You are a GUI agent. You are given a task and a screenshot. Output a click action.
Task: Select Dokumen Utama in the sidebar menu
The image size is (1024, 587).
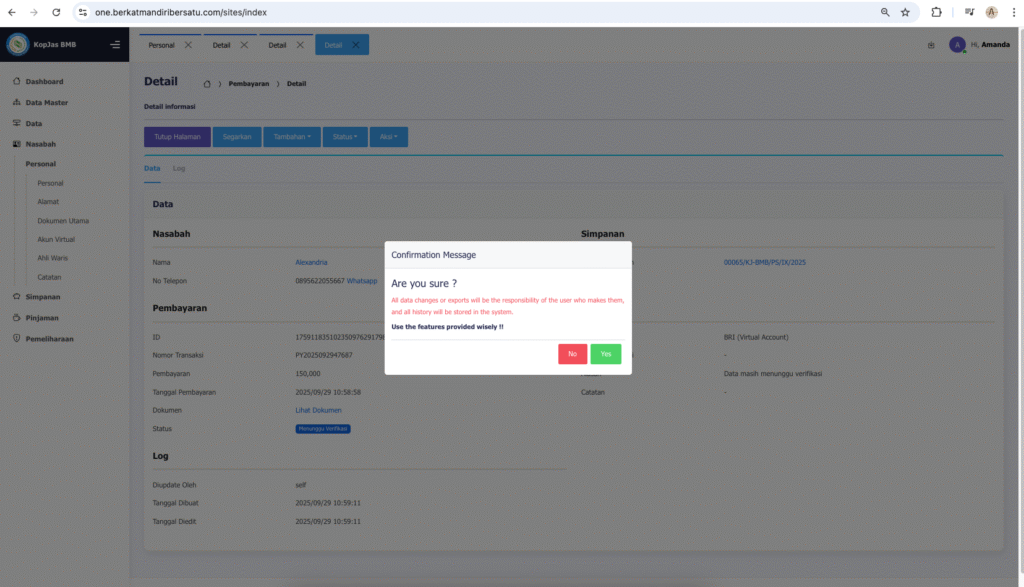(x=64, y=221)
